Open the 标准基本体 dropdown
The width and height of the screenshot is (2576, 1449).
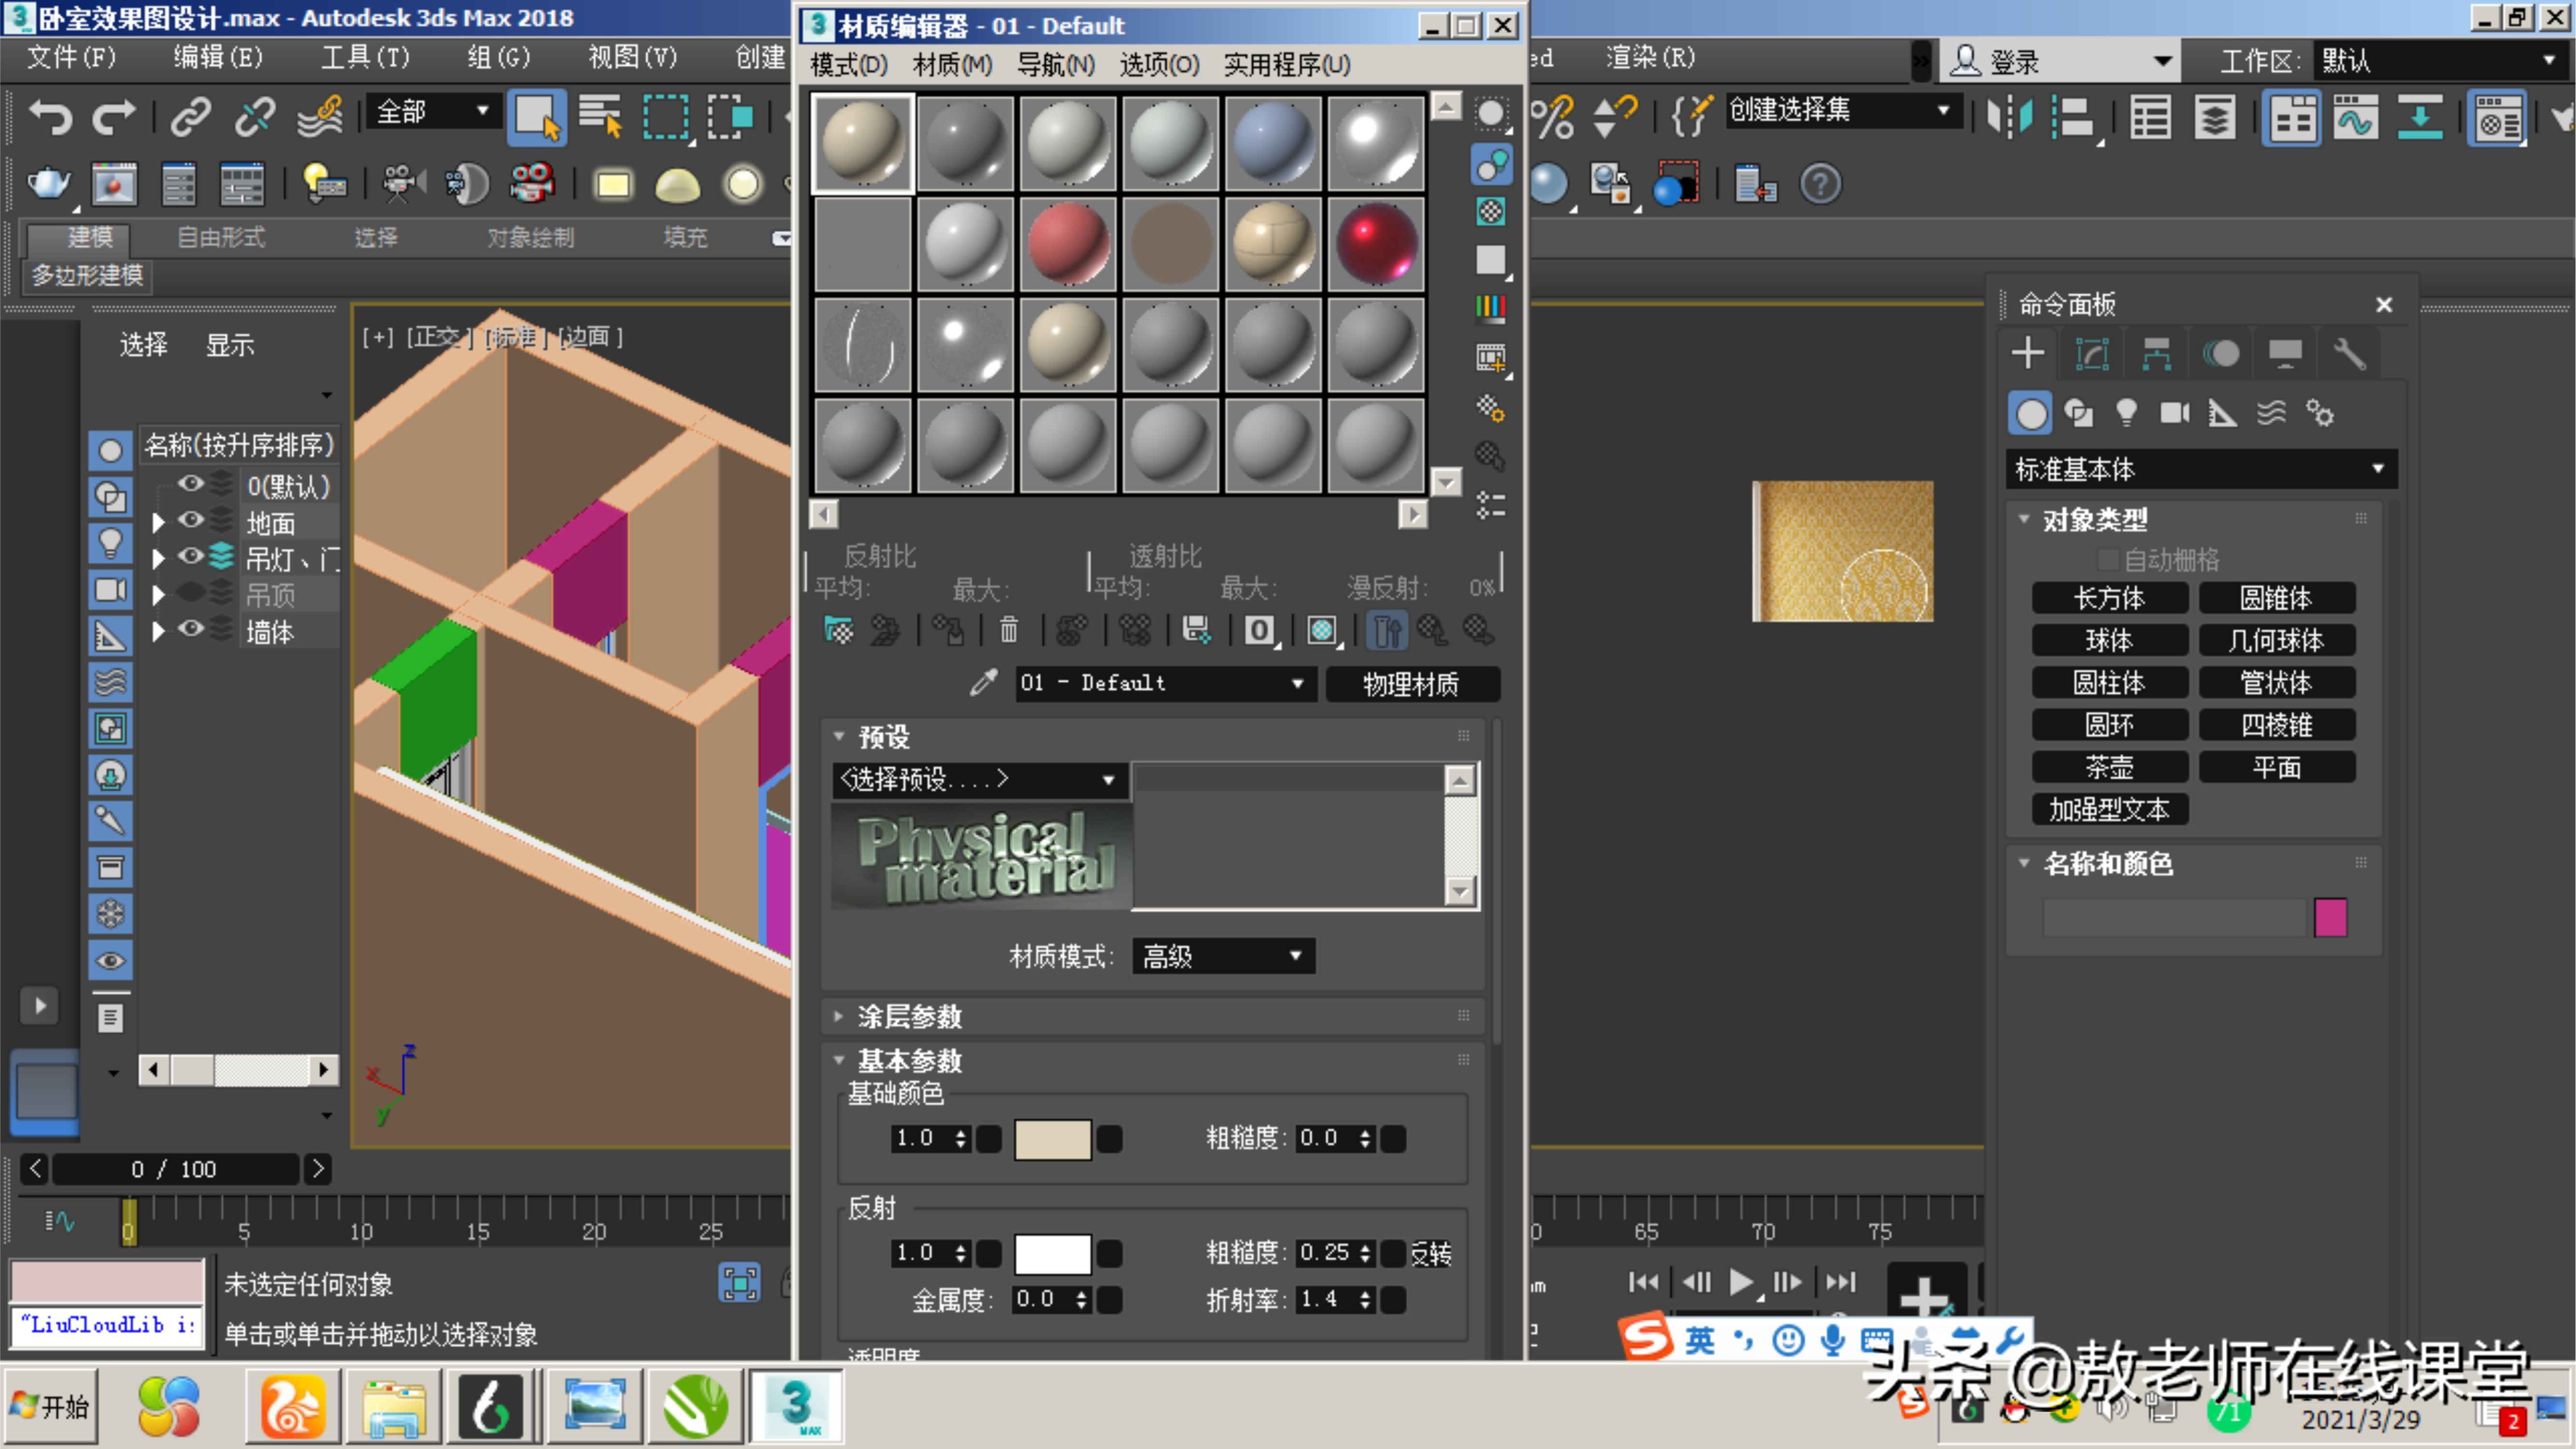(x=2200, y=469)
